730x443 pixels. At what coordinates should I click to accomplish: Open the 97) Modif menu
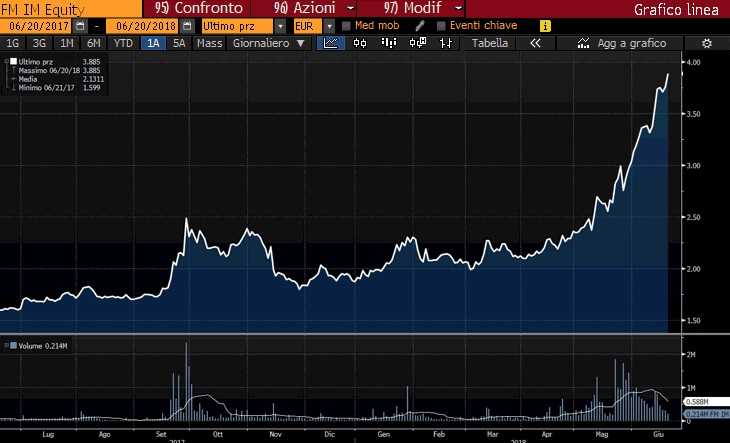click(412, 8)
